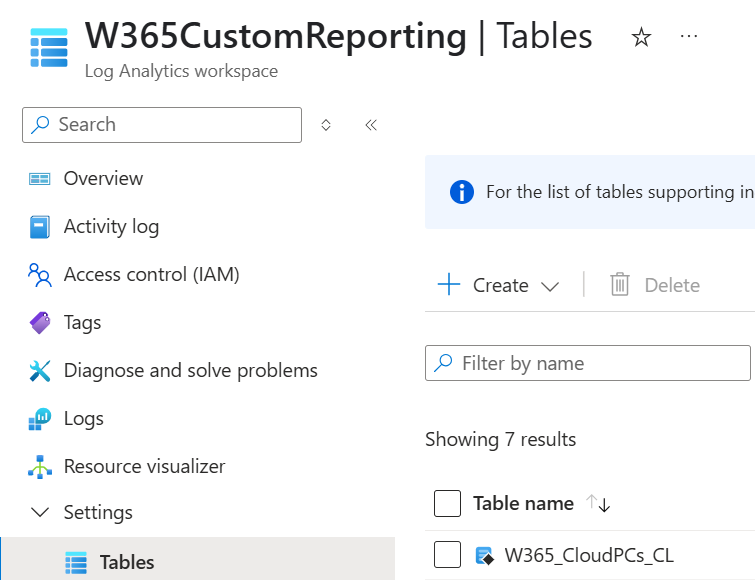Favorite this workspace with the star icon
This screenshot has height=580, width=755.
pos(641,37)
